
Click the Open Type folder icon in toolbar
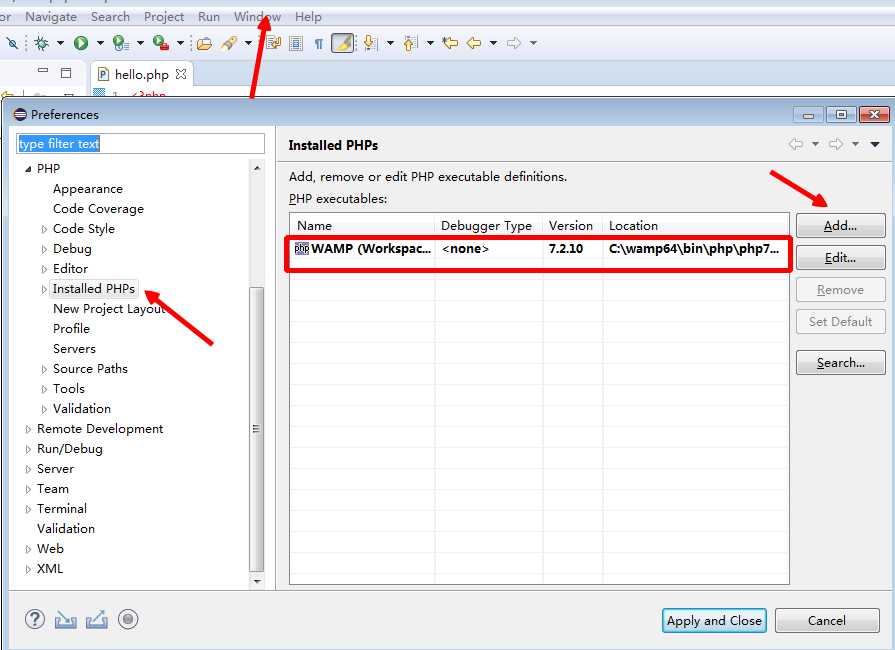point(204,43)
